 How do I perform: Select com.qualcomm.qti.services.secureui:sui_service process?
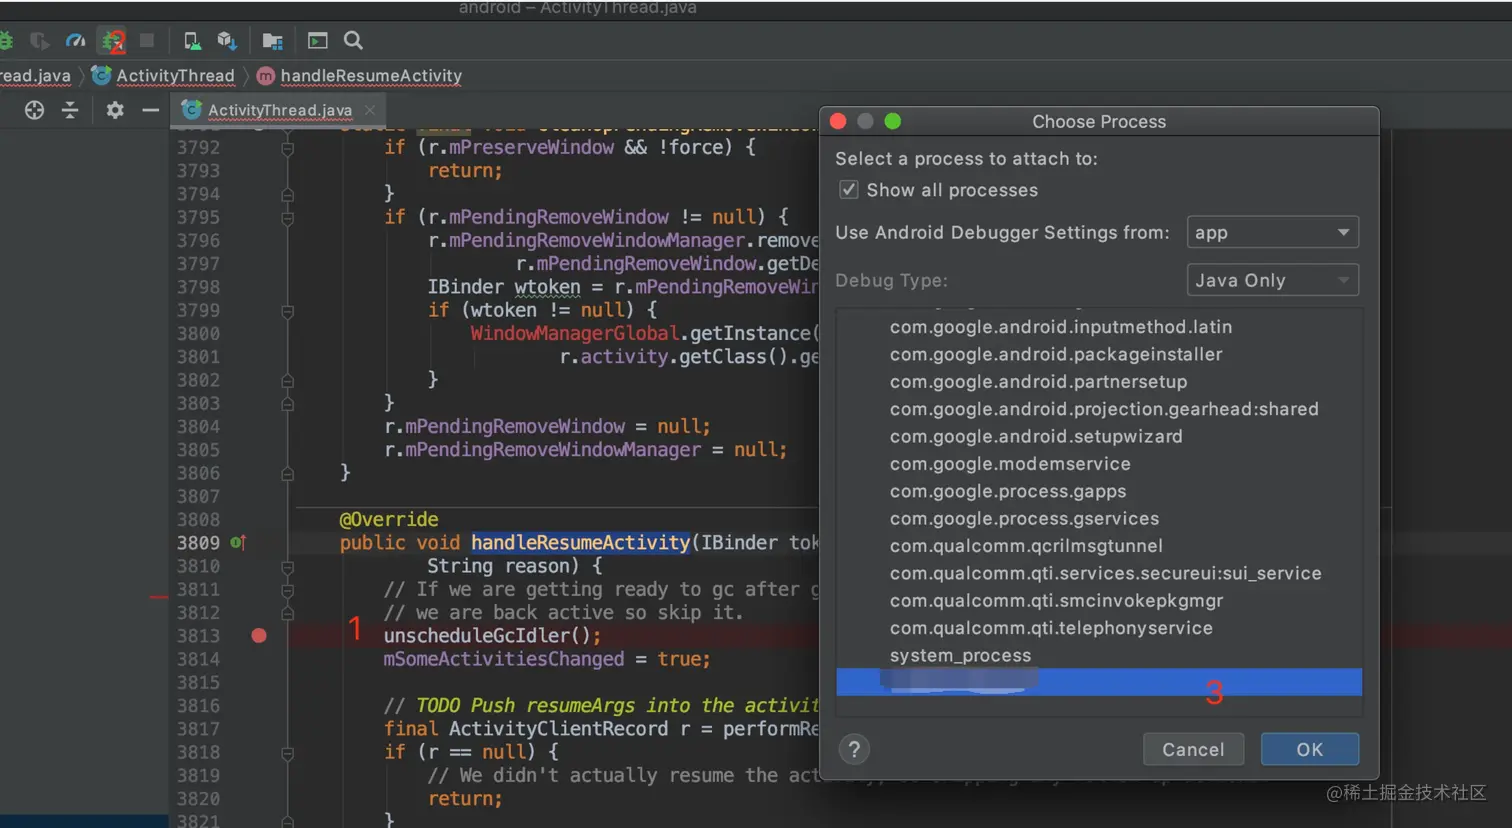tap(1099, 574)
